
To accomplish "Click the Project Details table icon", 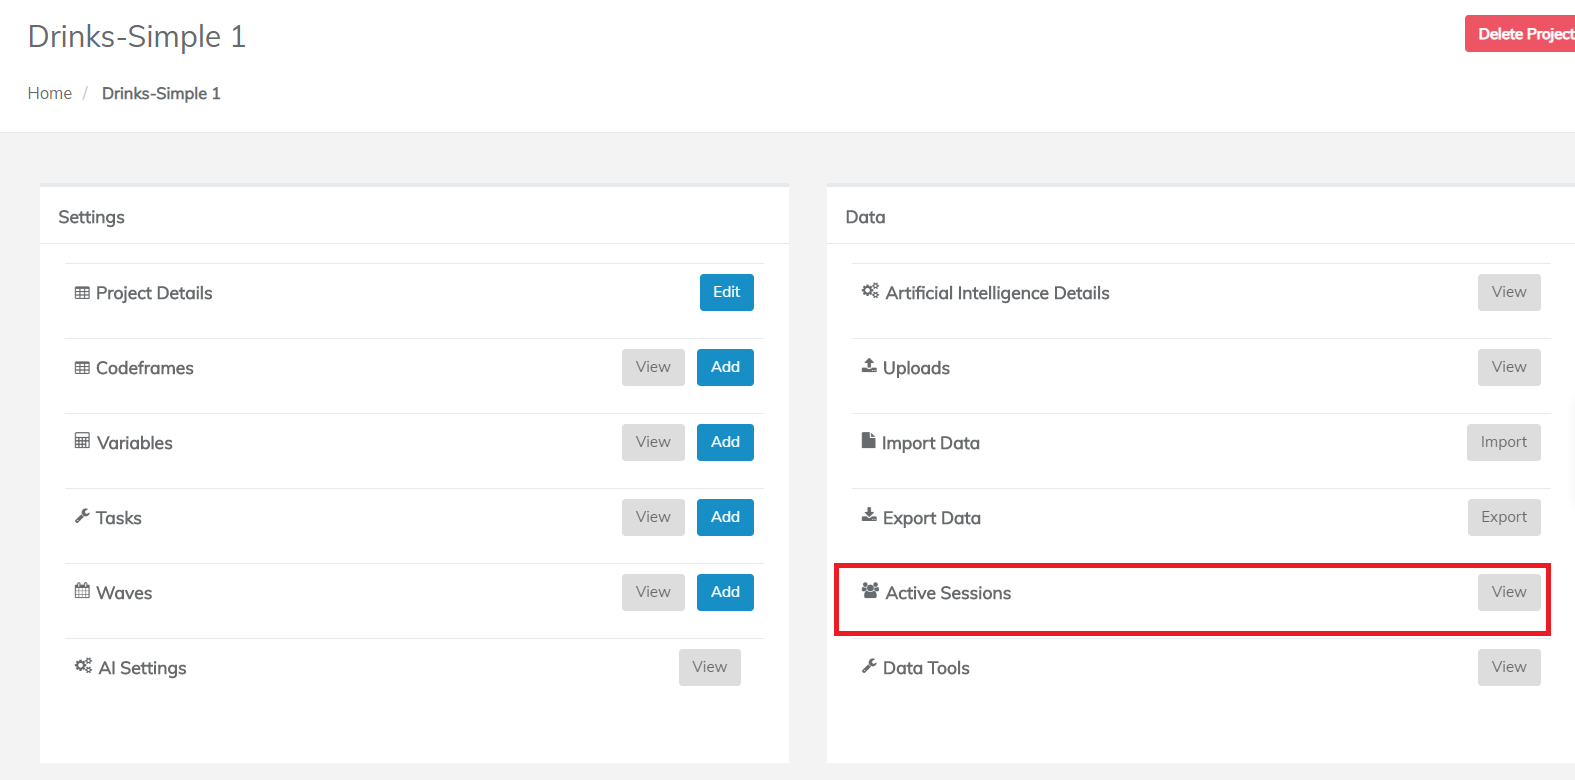I will 82,293.
